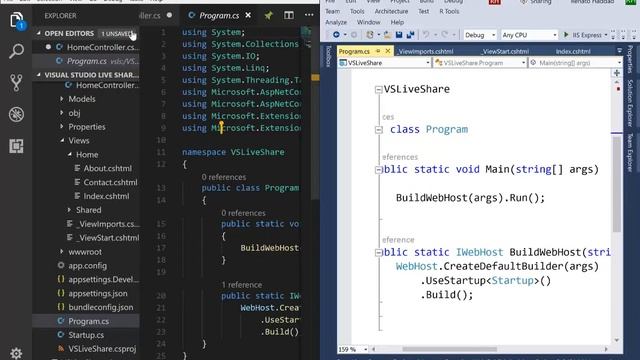Collapse the Views folder in Explorer
640x360 pixels.
(x=62, y=140)
